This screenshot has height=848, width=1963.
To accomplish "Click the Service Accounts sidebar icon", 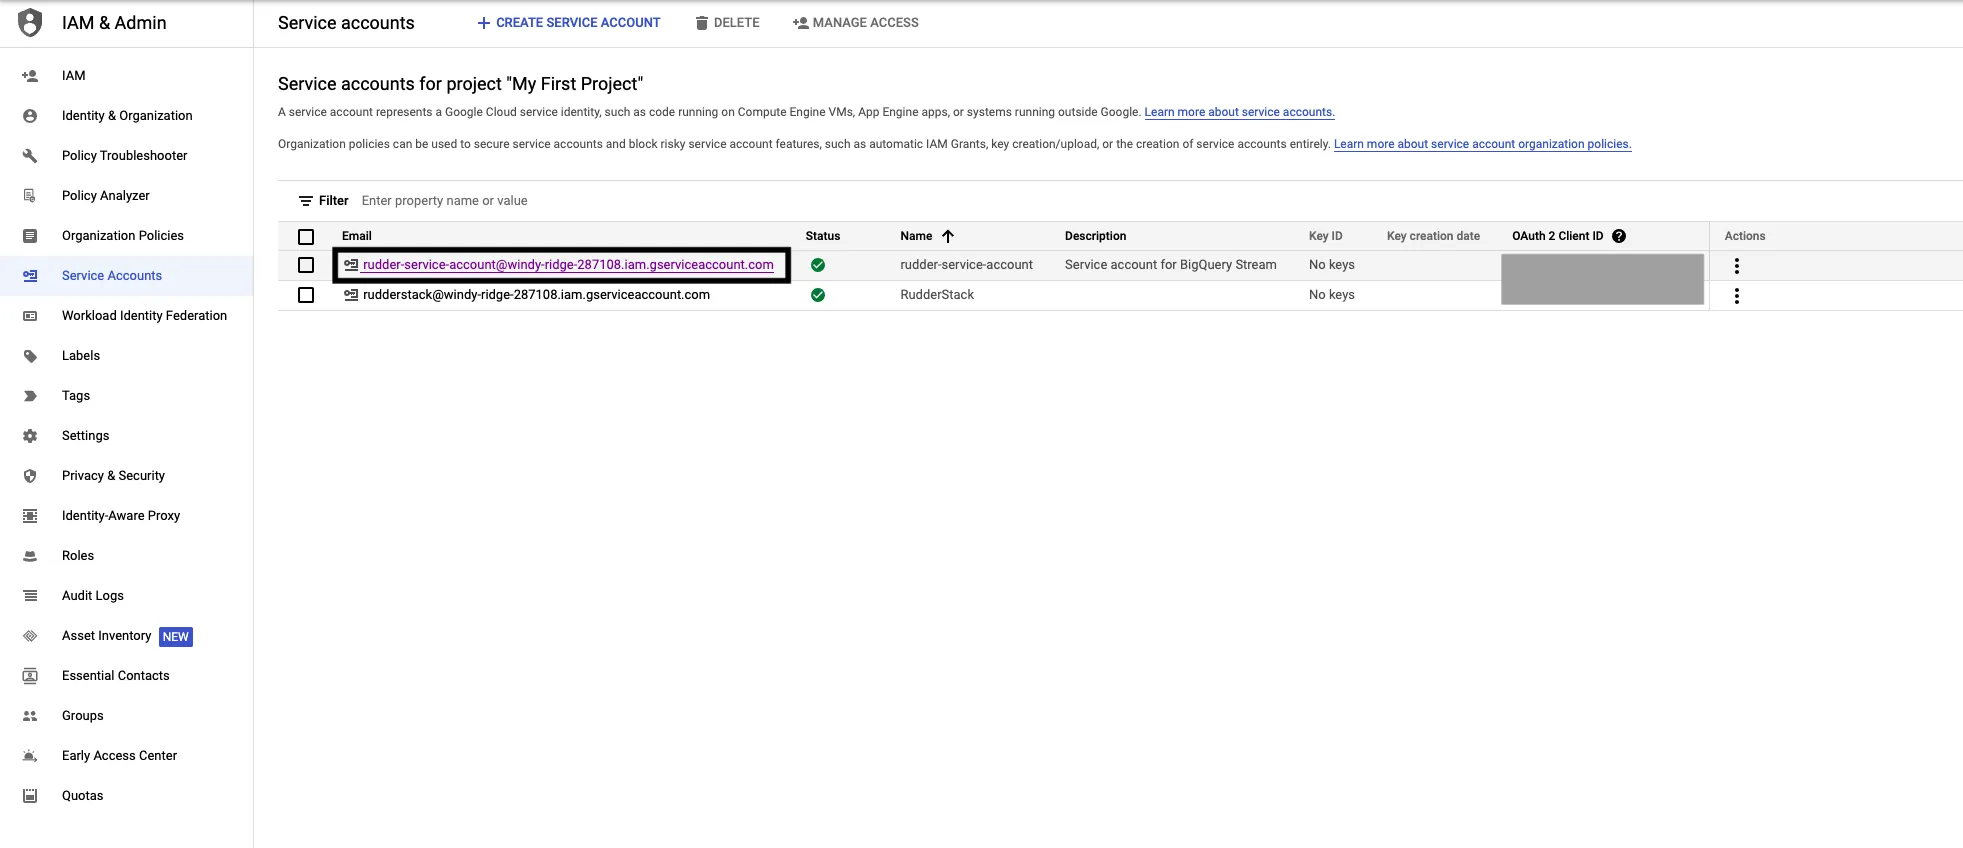I will click(x=30, y=276).
